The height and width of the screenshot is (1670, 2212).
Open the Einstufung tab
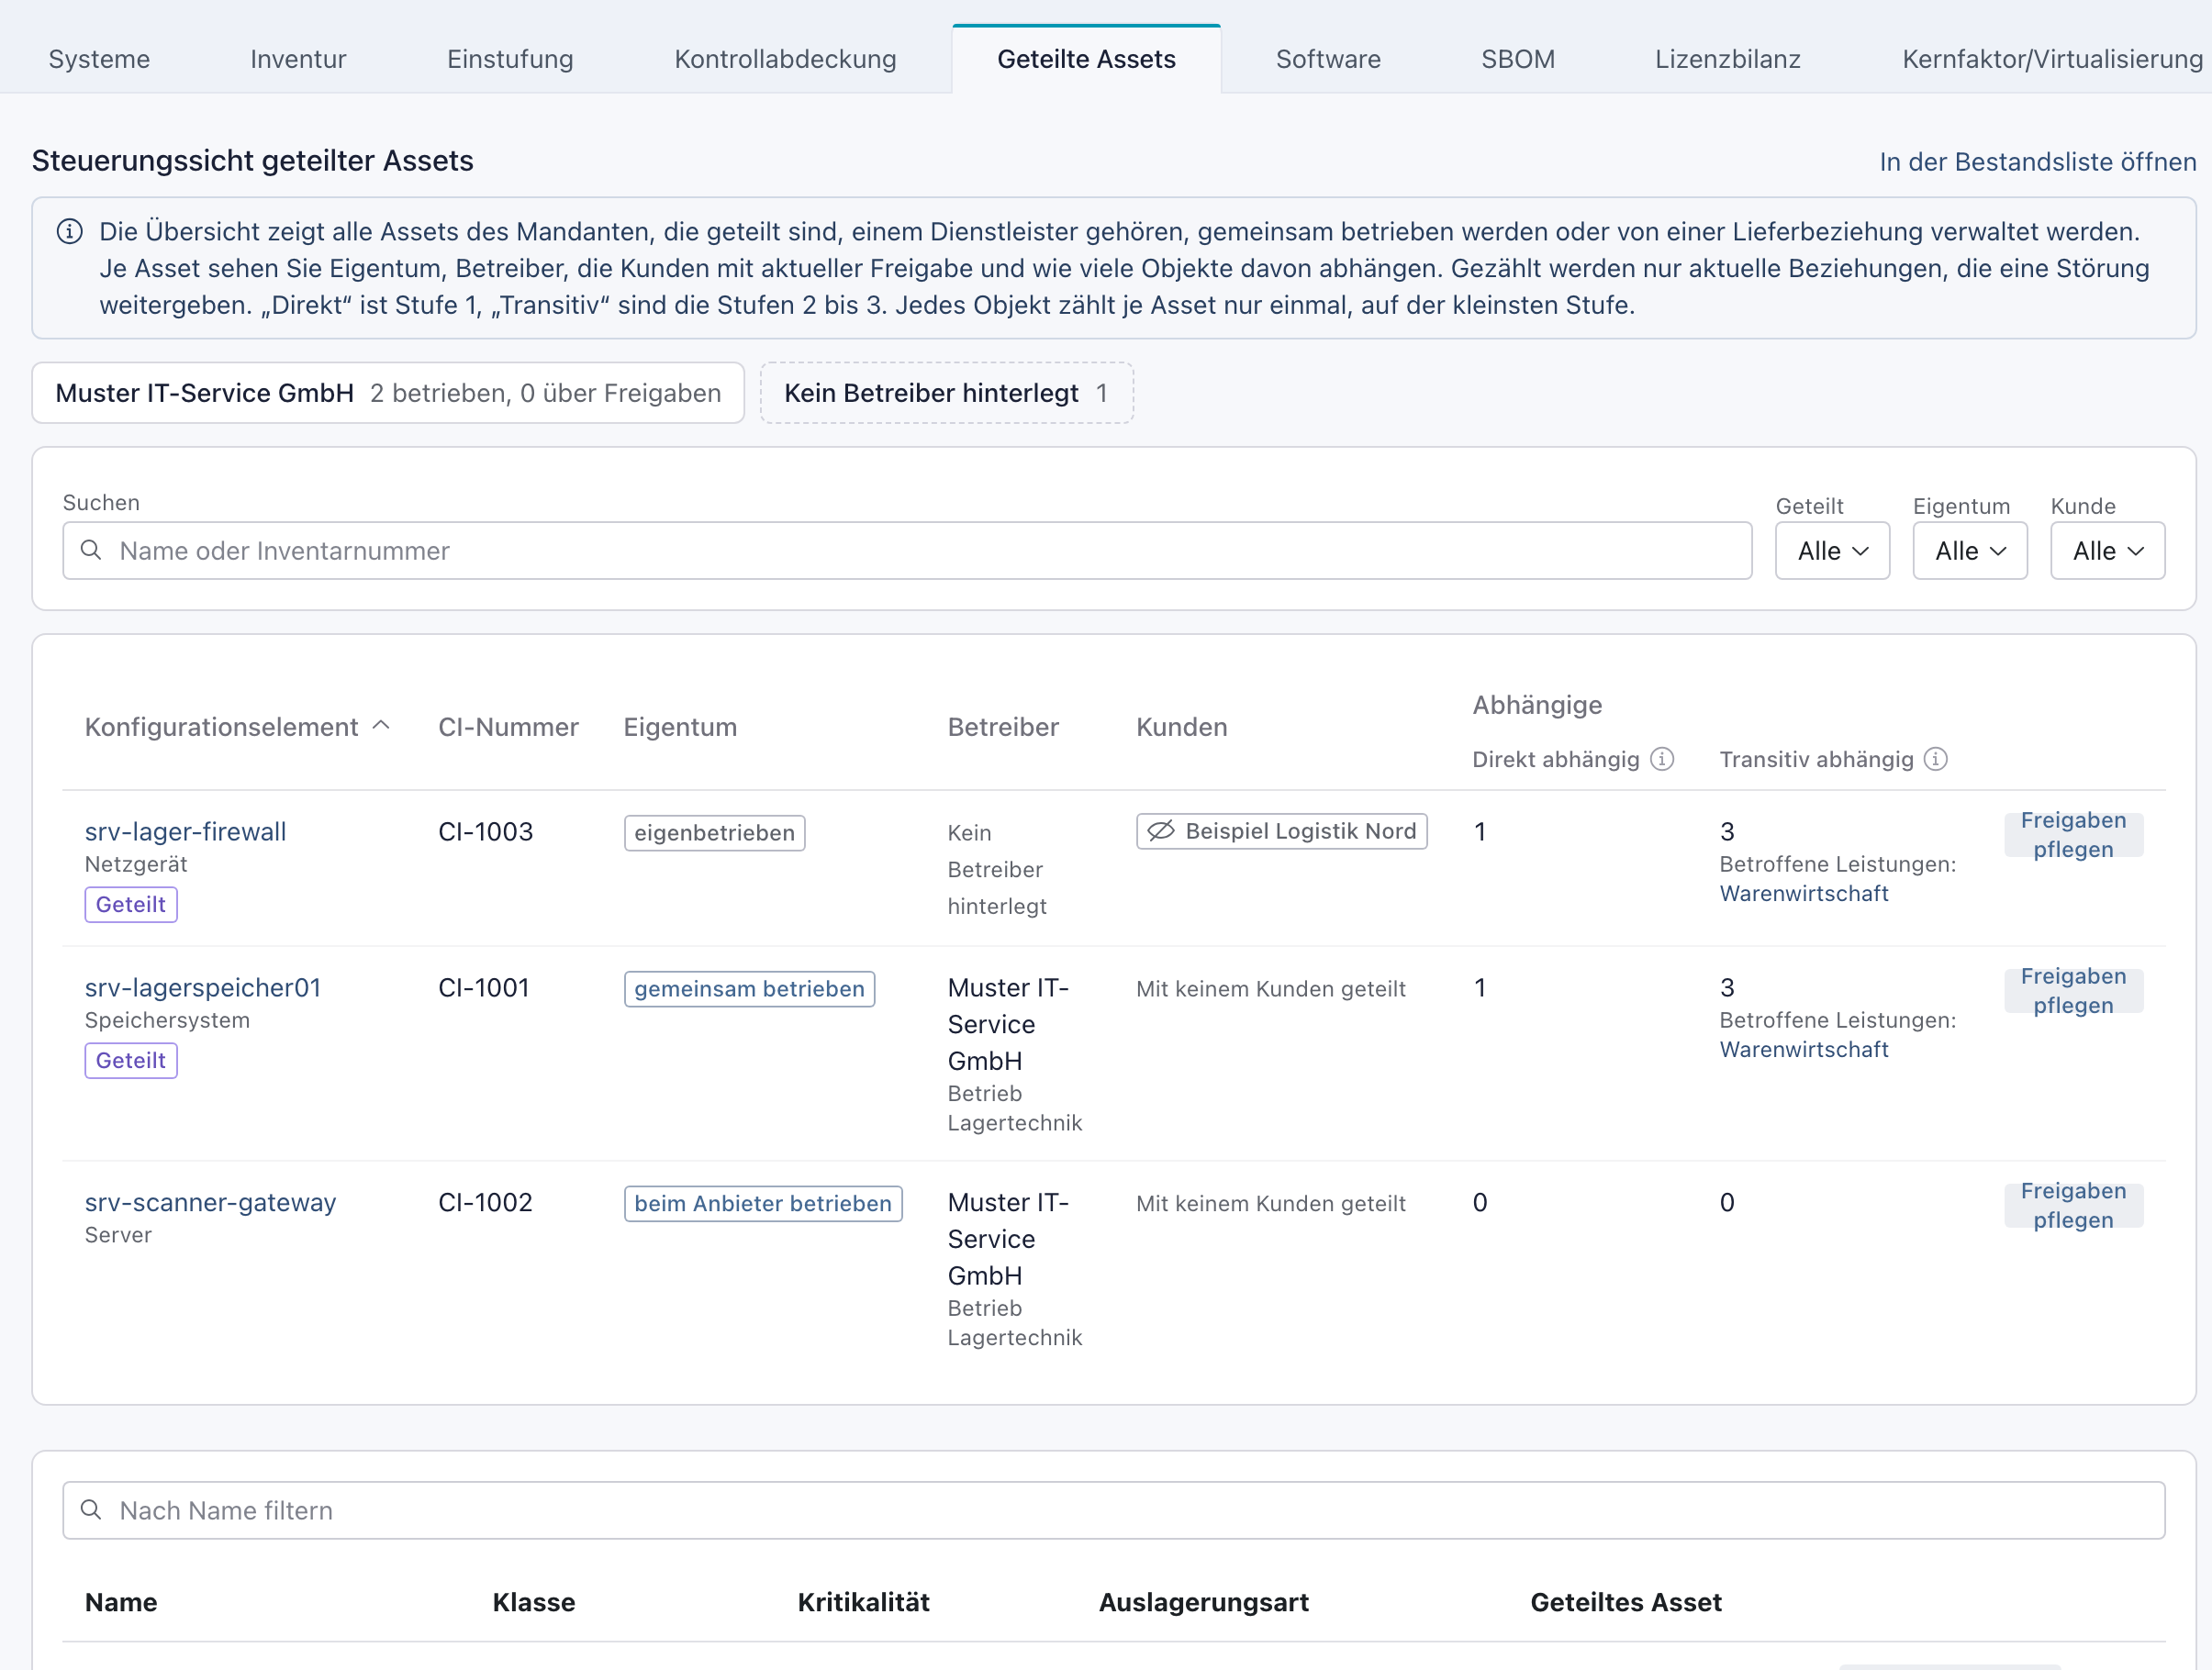pos(510,59)
